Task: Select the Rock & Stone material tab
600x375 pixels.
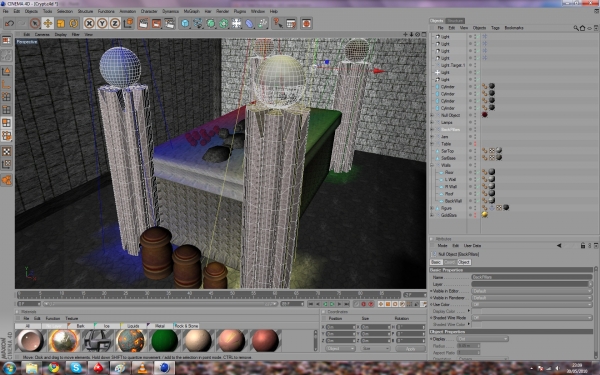Action: 186,326
